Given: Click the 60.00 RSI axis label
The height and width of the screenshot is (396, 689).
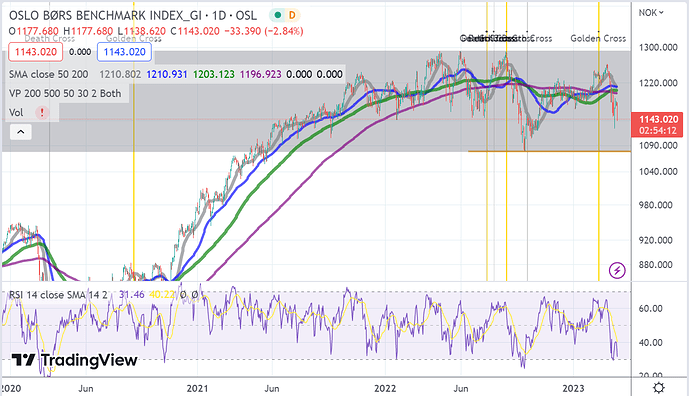Looking at the screenshot, I should [650, 309].
